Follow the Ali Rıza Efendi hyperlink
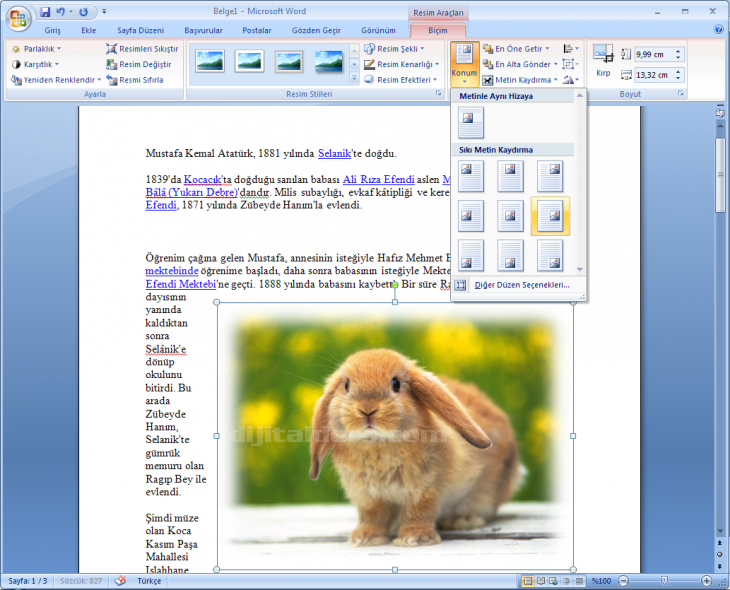 [x=379, y=179]
